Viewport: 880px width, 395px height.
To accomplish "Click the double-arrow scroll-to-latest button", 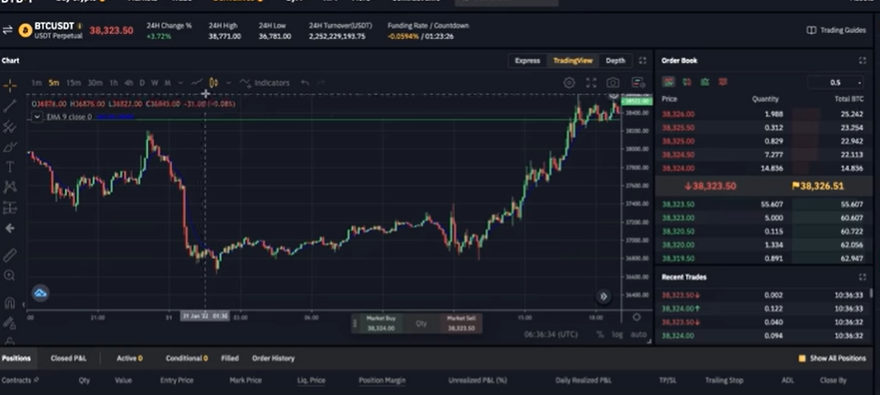I will 603,296.
